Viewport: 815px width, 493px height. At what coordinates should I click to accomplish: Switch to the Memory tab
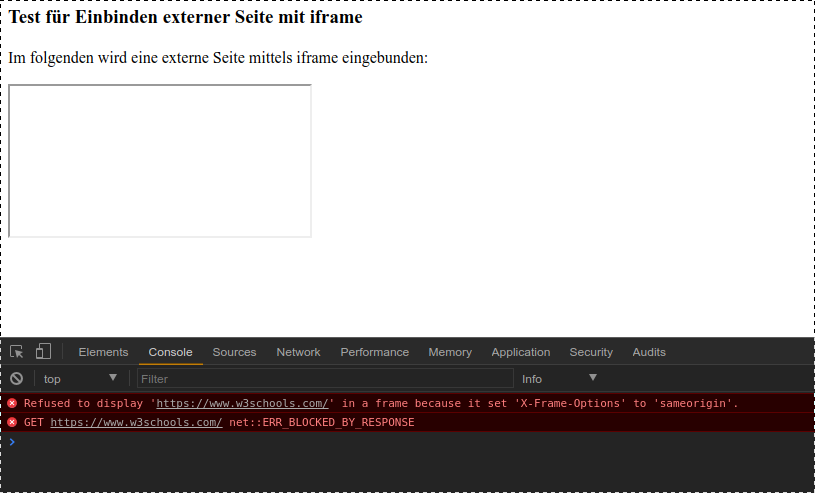(450, 352)
